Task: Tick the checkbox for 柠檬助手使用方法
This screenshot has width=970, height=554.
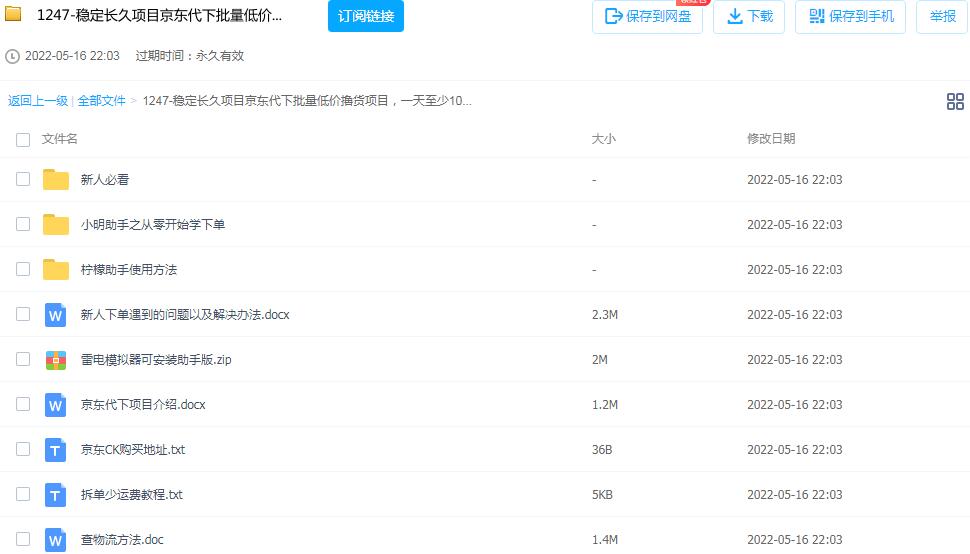Action: click(x=23, y=269)
